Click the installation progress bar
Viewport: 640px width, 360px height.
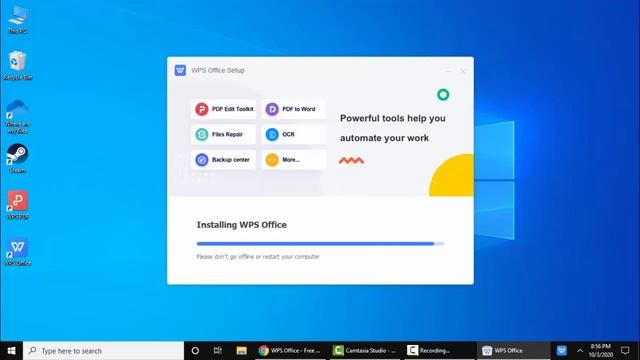(x=320, y=244)
